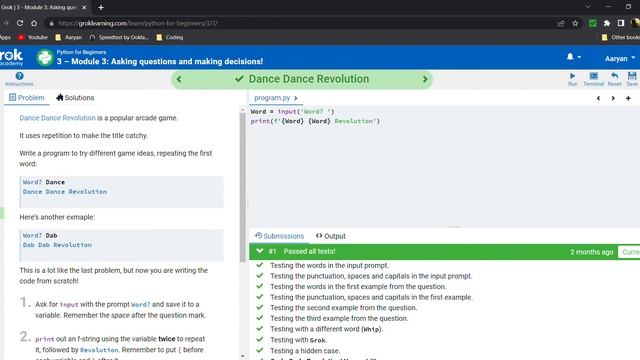Image resolution: width=640 pixels, height=360 pixels.
Task: Click the Word = input code line
Action: point(292,111)
